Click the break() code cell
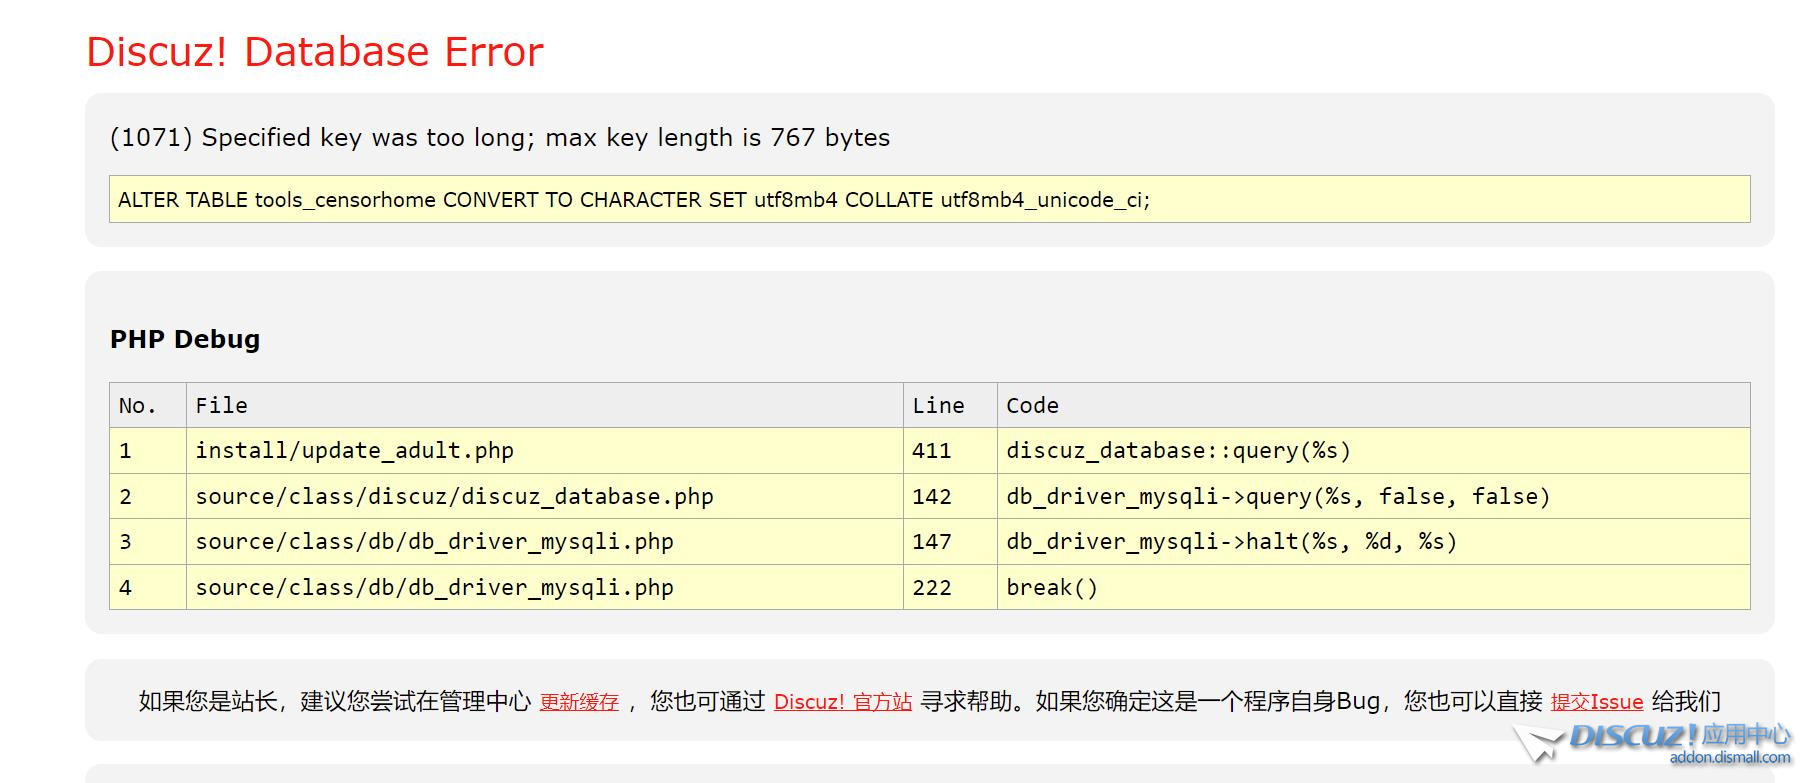1809x783 pixels. pyautogui.click(x=1052, y=588)
